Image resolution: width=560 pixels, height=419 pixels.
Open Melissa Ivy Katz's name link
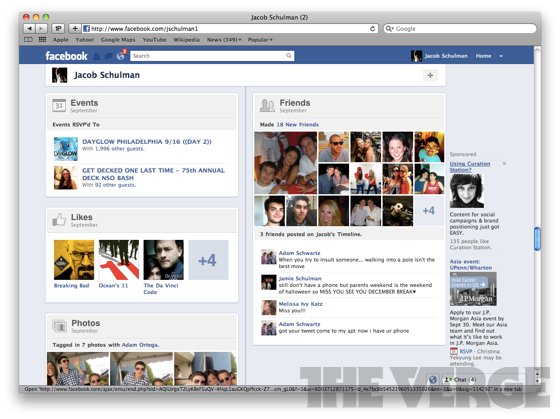(300, 304)
